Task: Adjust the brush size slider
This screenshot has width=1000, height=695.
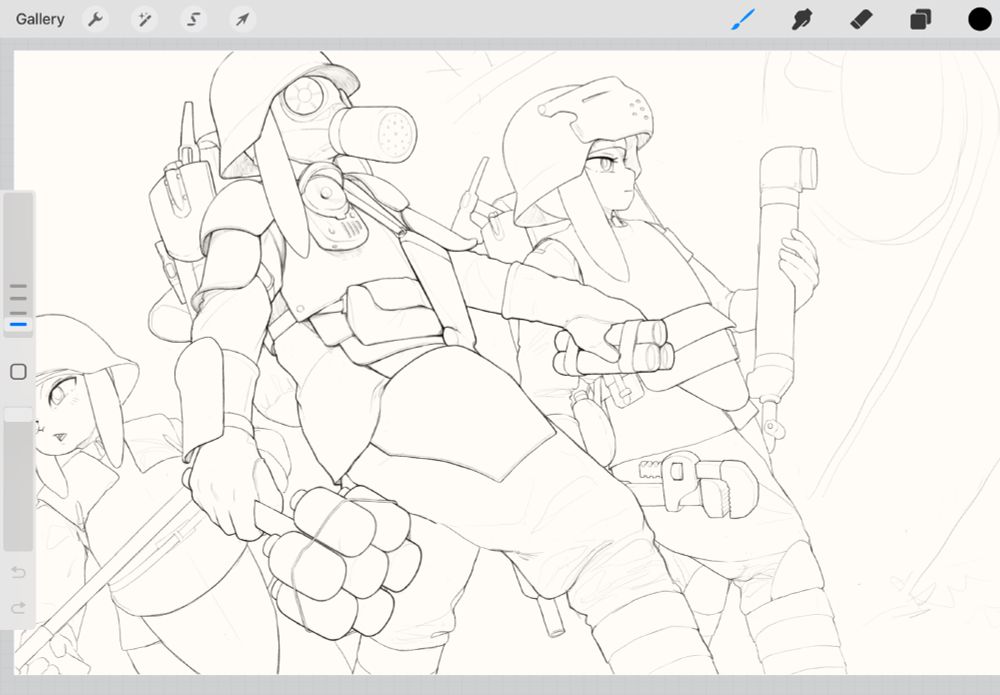Action: pos(18,263)
